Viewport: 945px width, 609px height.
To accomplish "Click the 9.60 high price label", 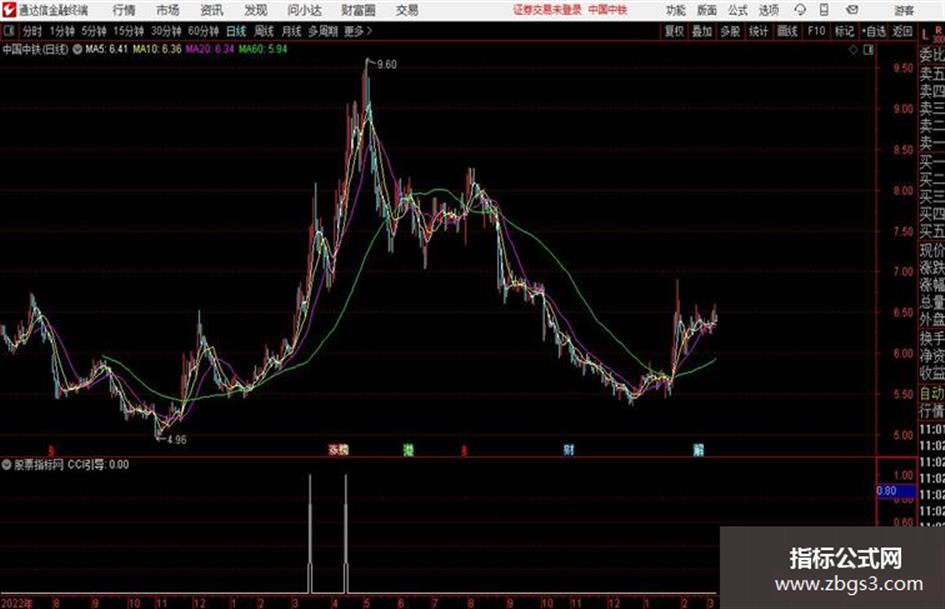I will [387, 65].
